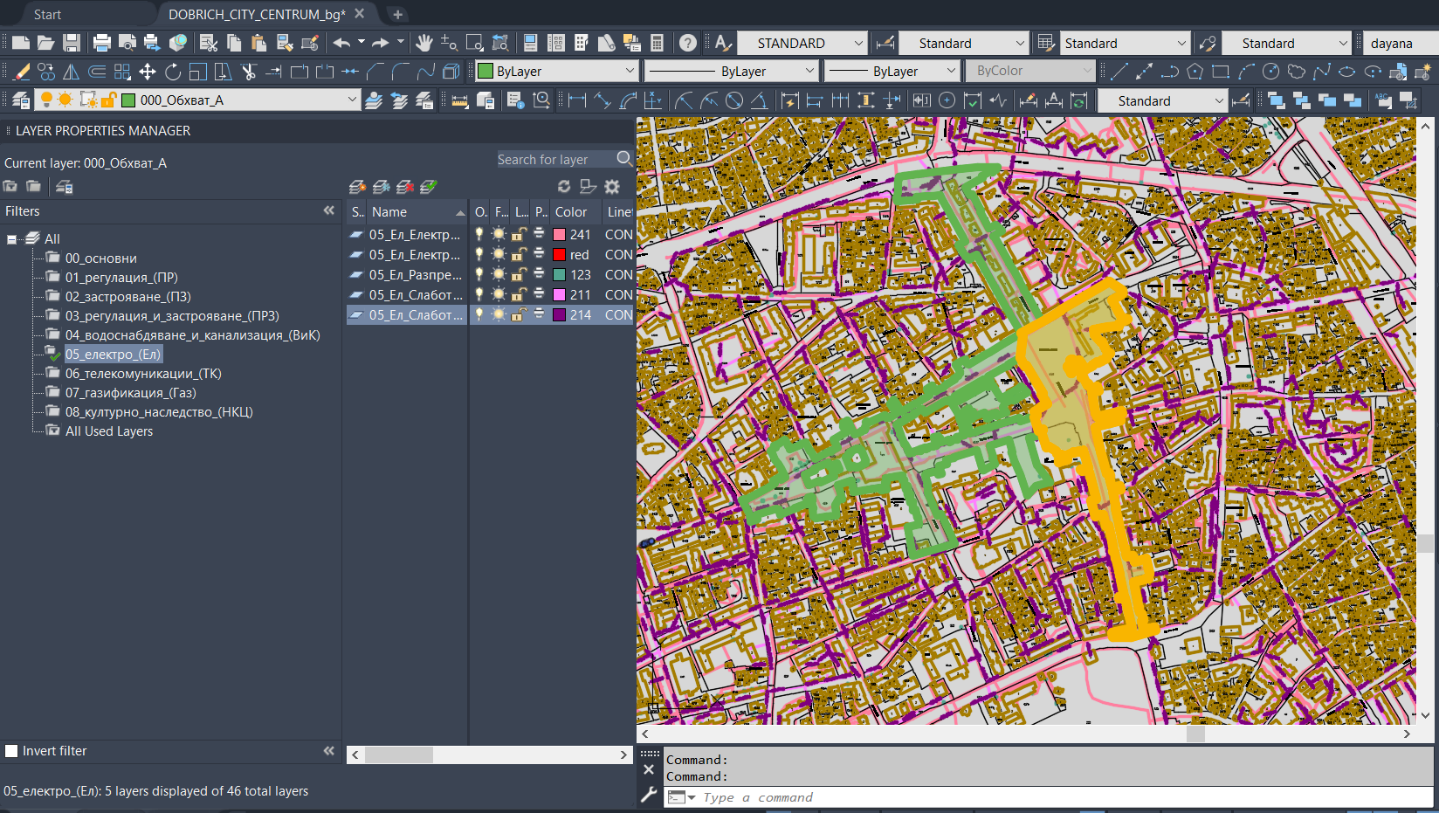The height and width of the screenshot is (813, 1439).
Task: Toggle lightbulb visibility of color 241 layer
Action: coord(479,234)
